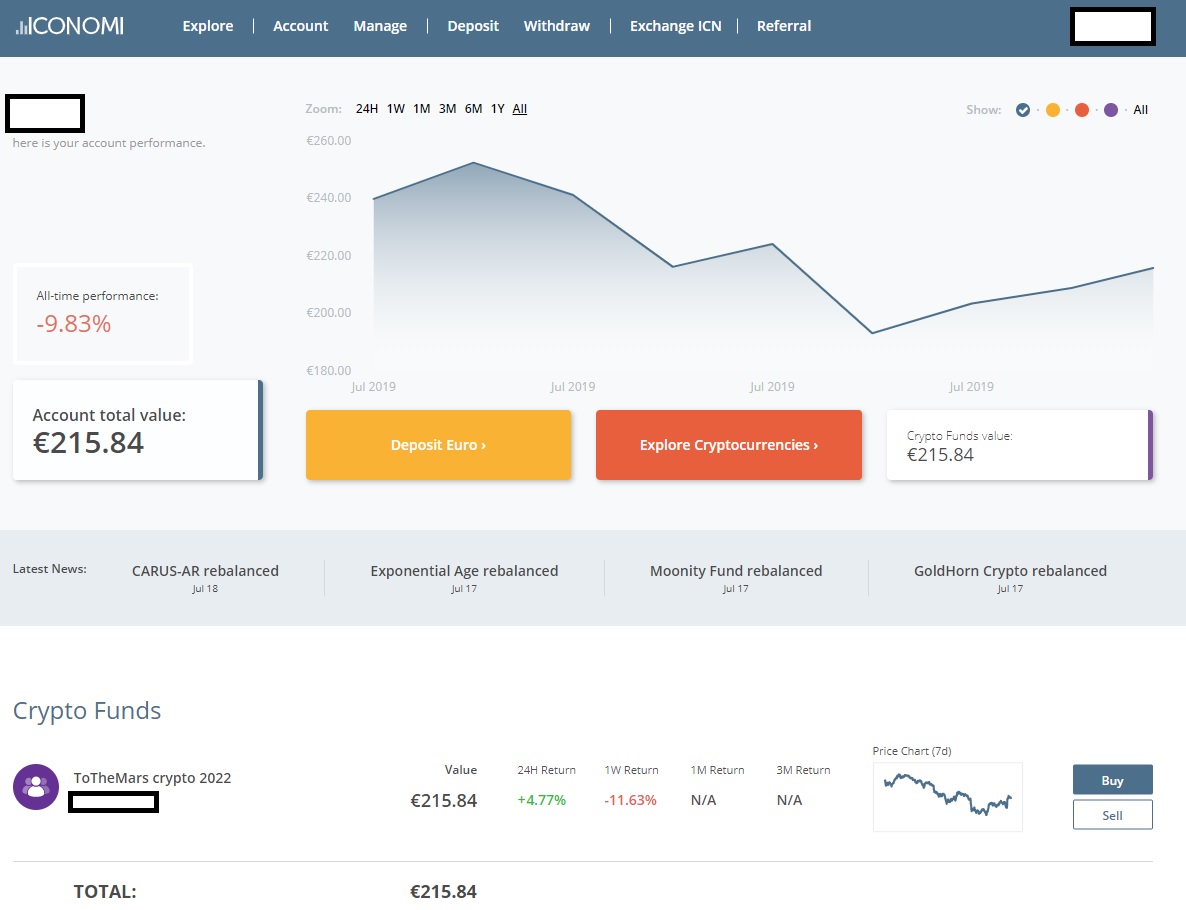Open the Manage menu
Screen dimensions: 1186x910
[380, 26]
